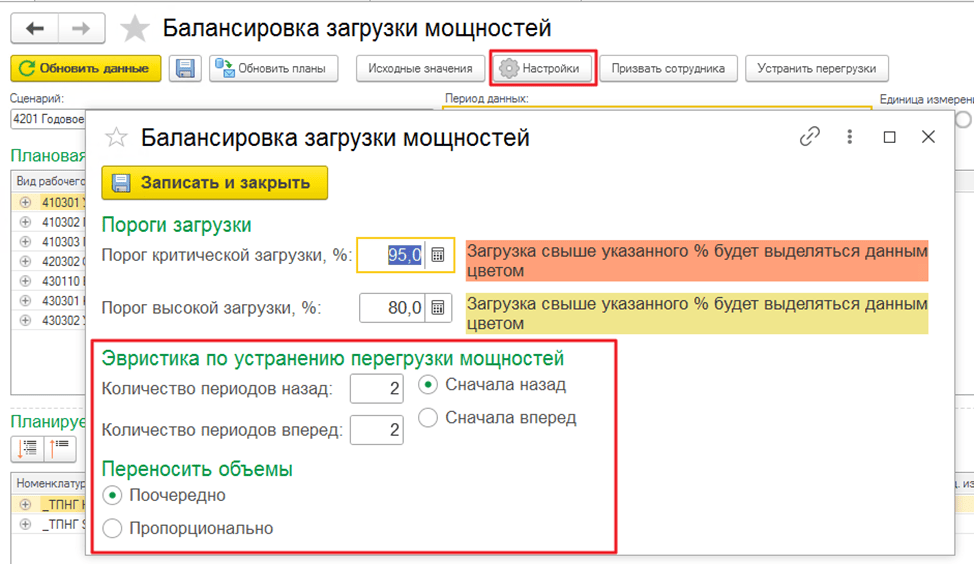Star the settings dialog as favorite

coord(116,137)
